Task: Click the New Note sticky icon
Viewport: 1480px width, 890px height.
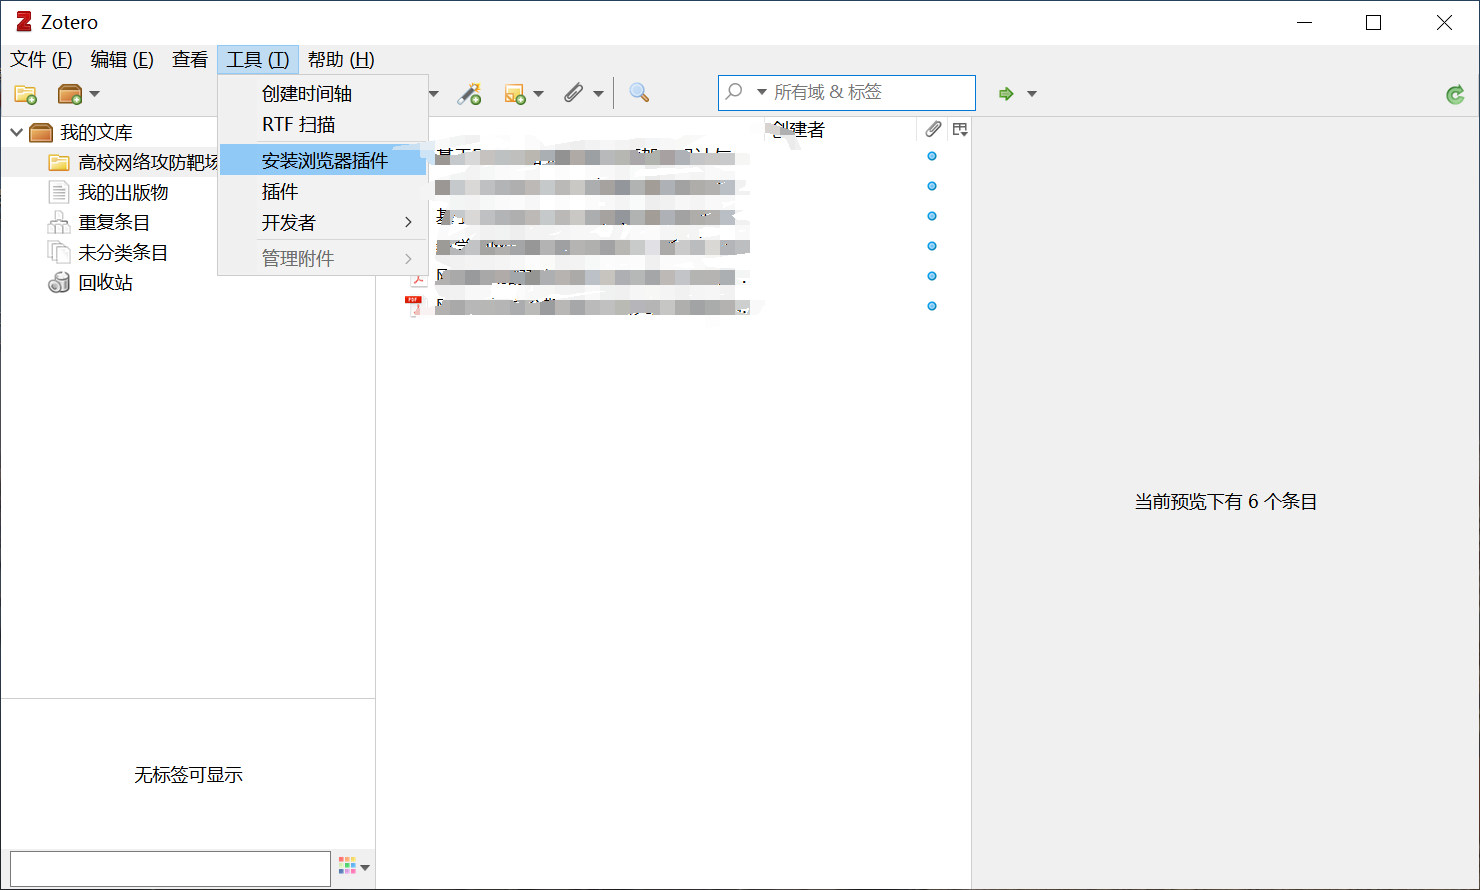Action: [515, 94]
